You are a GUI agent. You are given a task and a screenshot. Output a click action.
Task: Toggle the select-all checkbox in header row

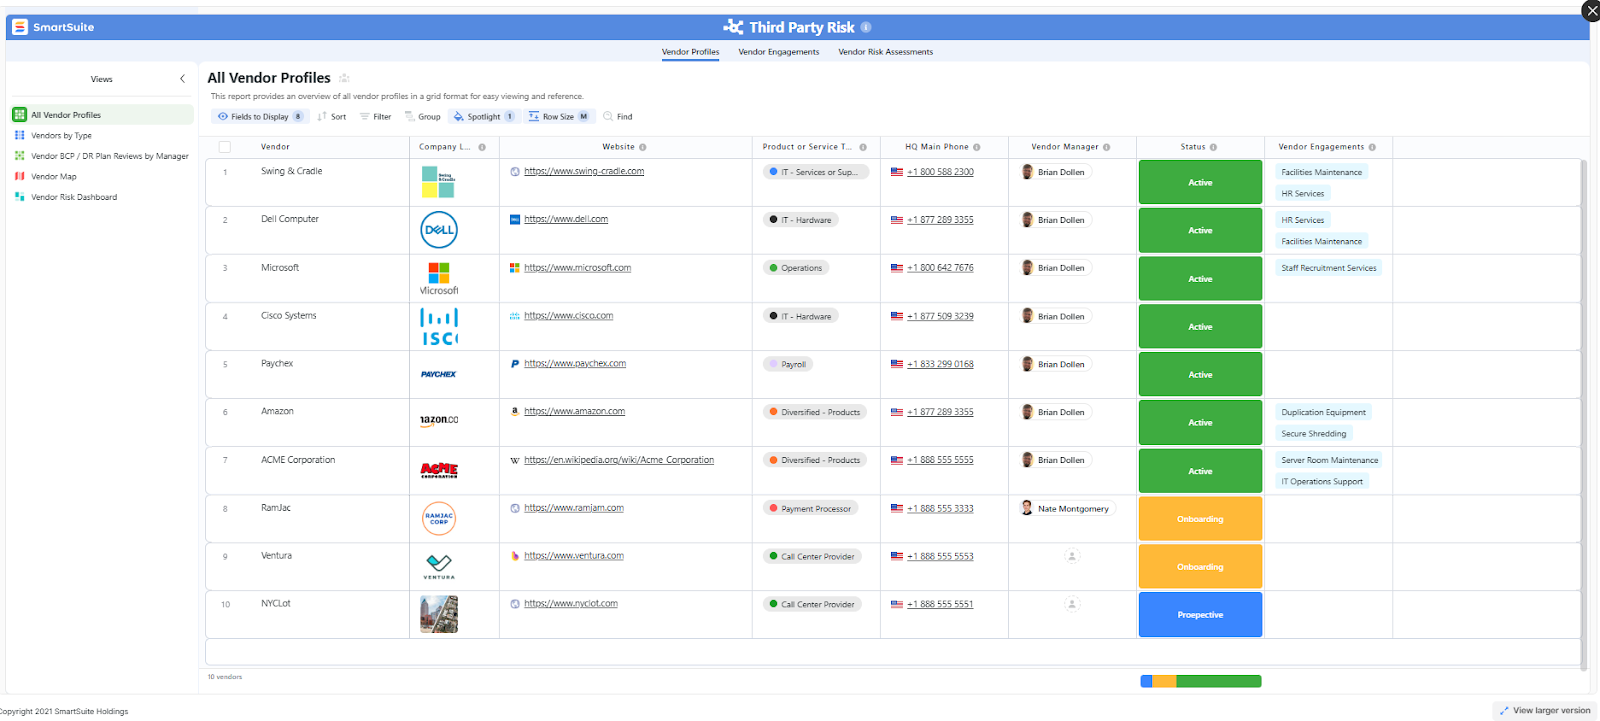click(225, 147)
